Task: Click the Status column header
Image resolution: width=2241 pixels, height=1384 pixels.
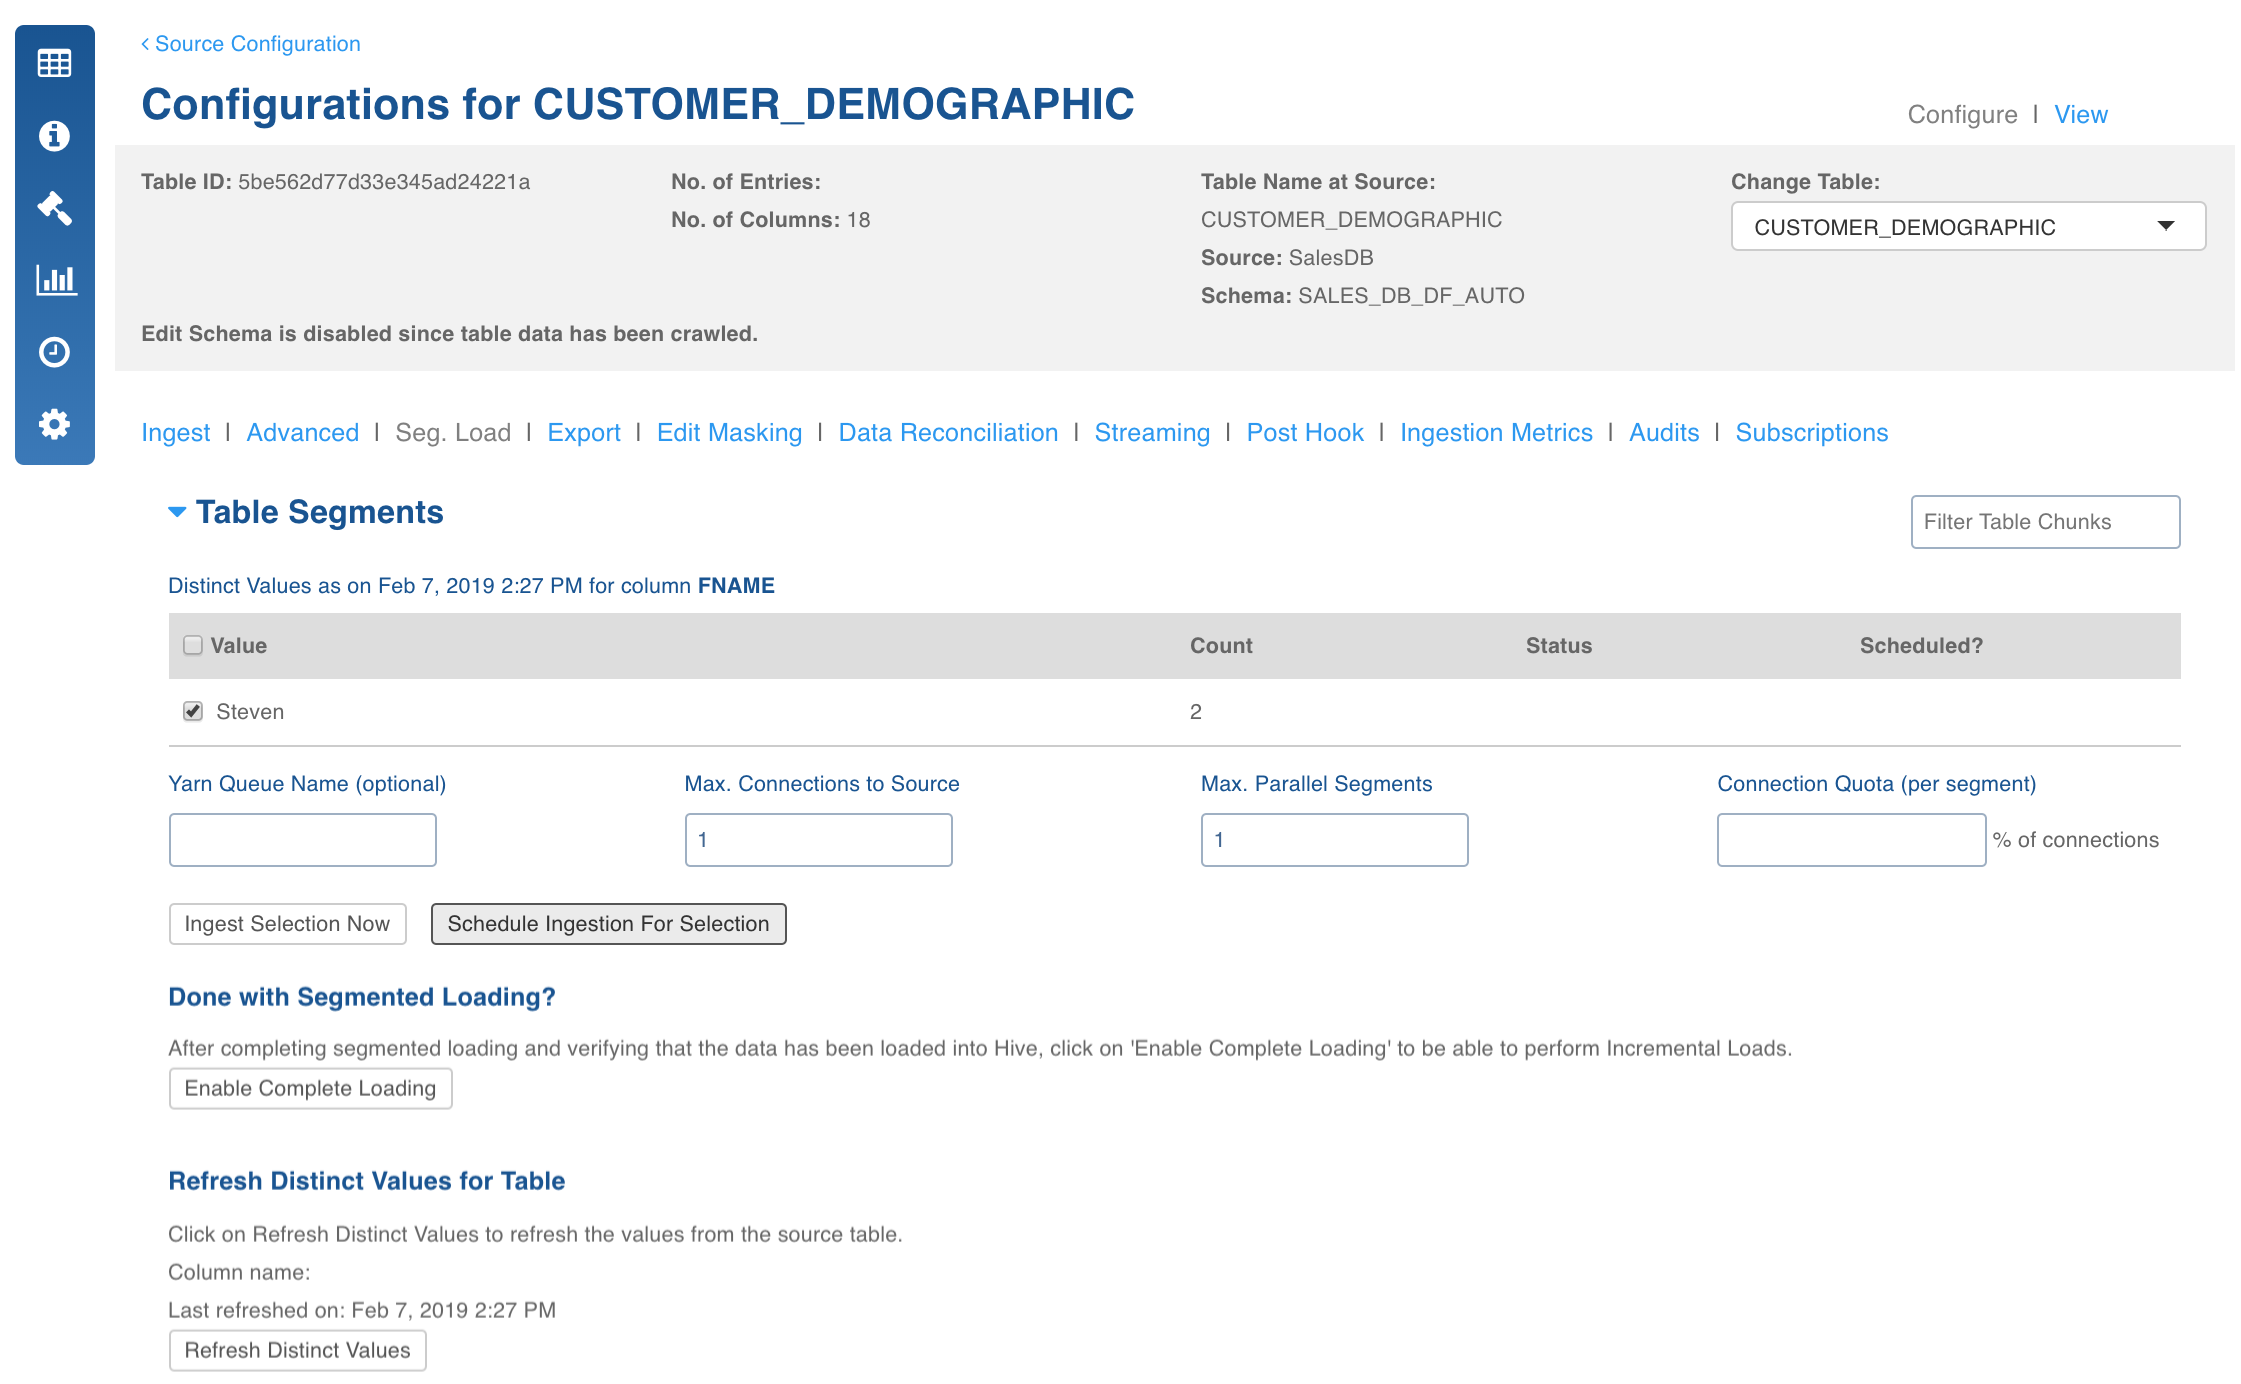Action: click(1558, 646)
